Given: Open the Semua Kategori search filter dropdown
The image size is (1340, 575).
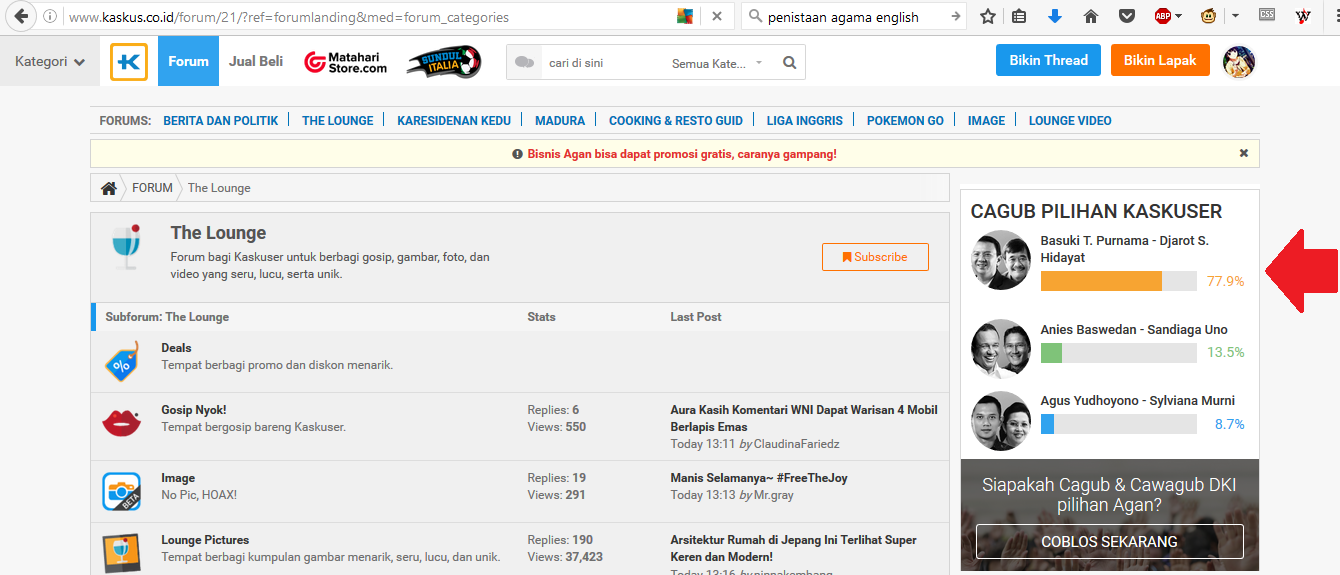Looking at the screenshot, I should pos(716,63).
